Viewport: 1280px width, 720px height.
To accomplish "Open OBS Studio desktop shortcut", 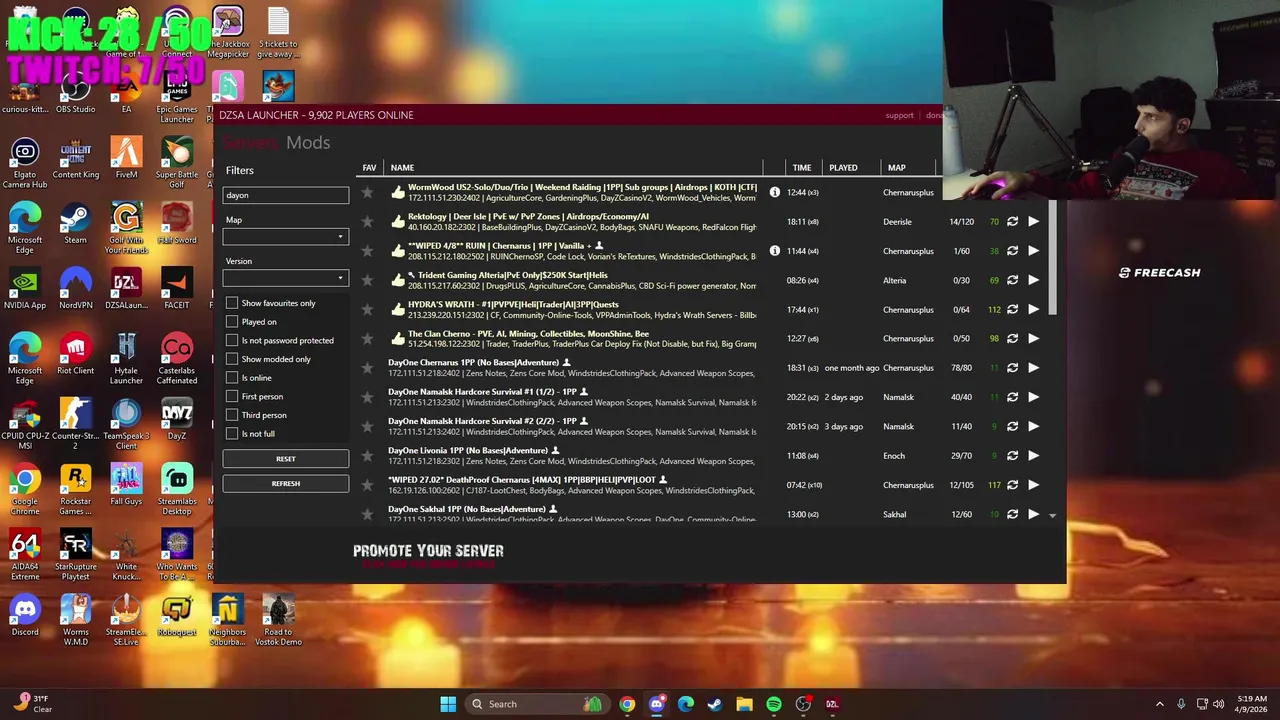I will [75, 93].
